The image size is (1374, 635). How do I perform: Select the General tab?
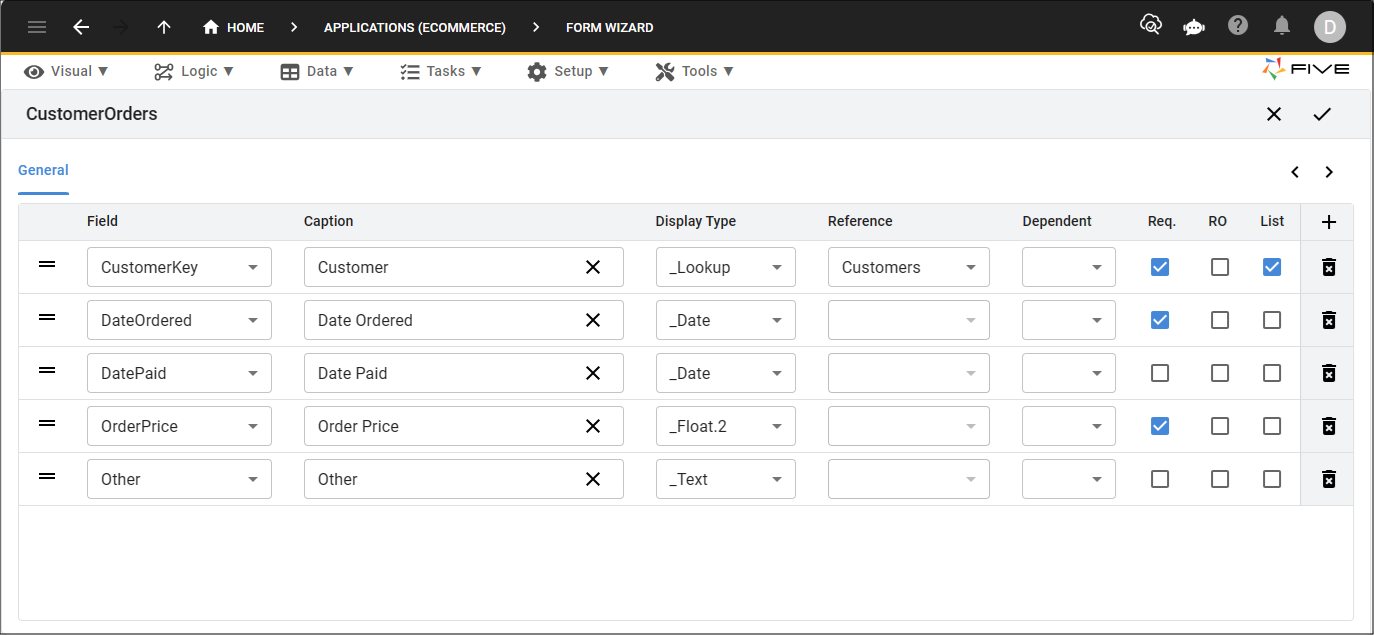(x=43, y=170)
